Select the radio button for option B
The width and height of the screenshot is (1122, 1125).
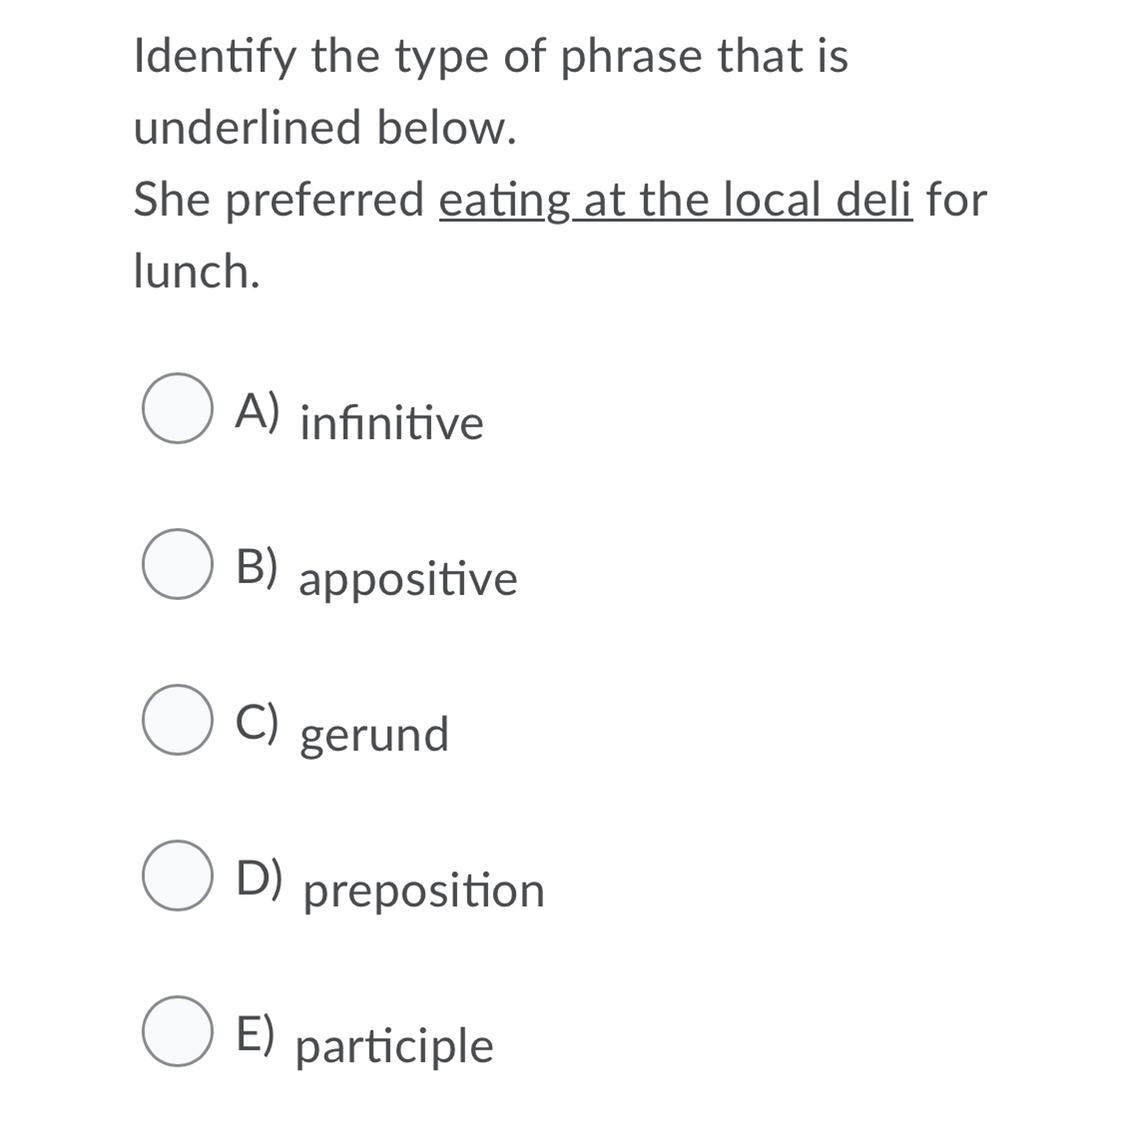click(x=177, y=564)
